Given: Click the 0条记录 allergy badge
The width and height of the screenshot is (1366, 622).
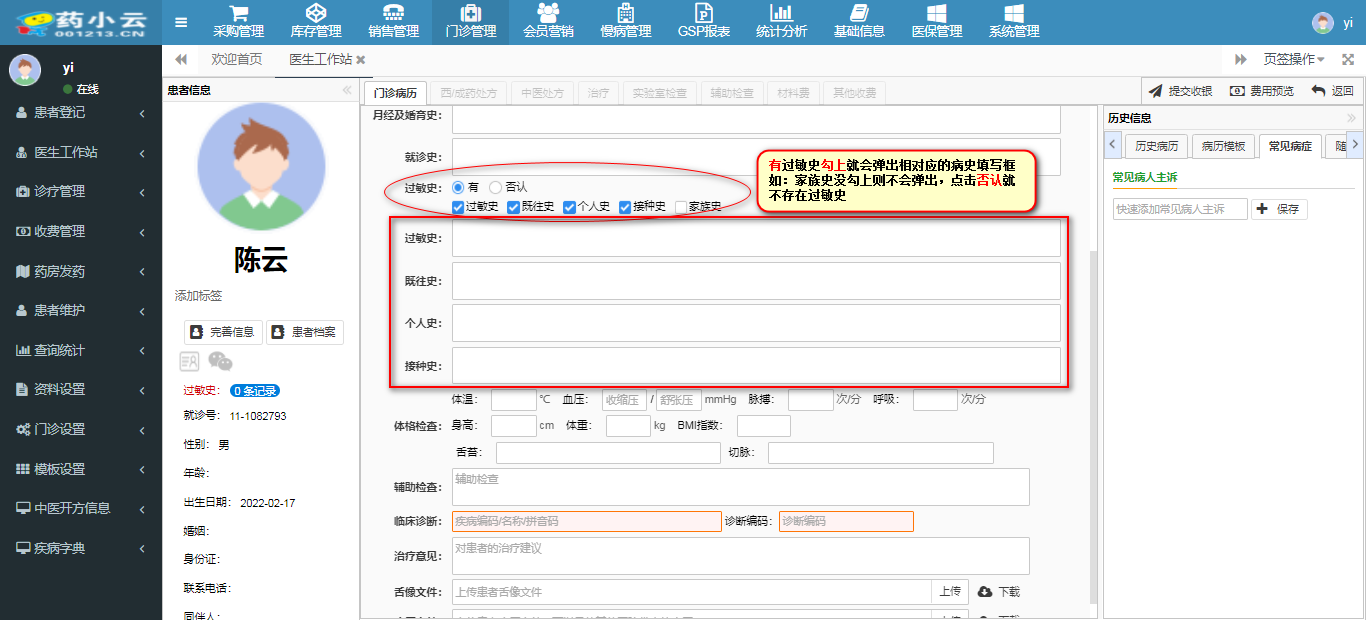Looking at the screenshot, I should [254, 391].
